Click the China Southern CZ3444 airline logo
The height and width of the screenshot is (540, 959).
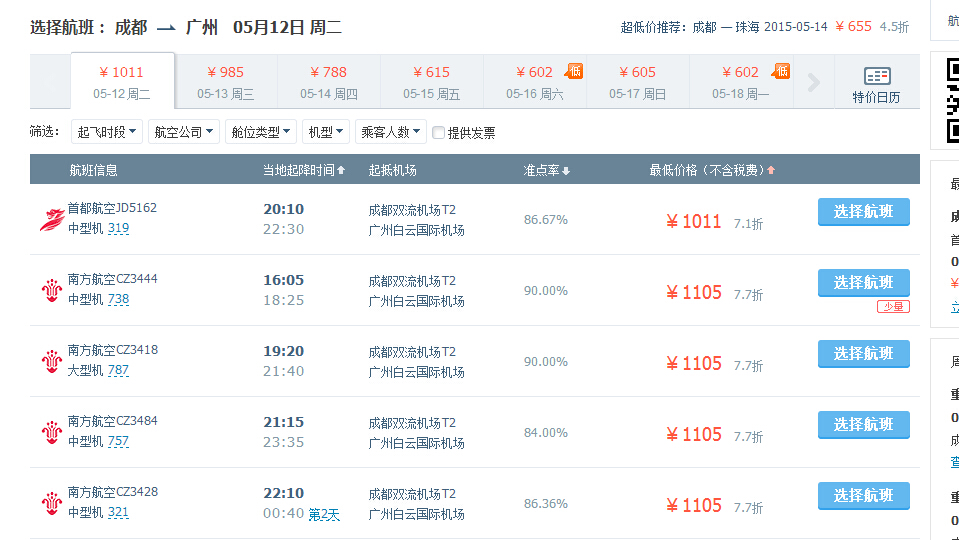point(51,291)
